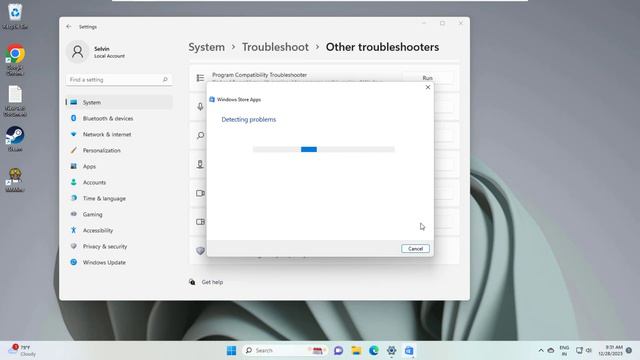The image size is (640, 360).
Task: Click the Get help icon
Action: pos(192,282)
